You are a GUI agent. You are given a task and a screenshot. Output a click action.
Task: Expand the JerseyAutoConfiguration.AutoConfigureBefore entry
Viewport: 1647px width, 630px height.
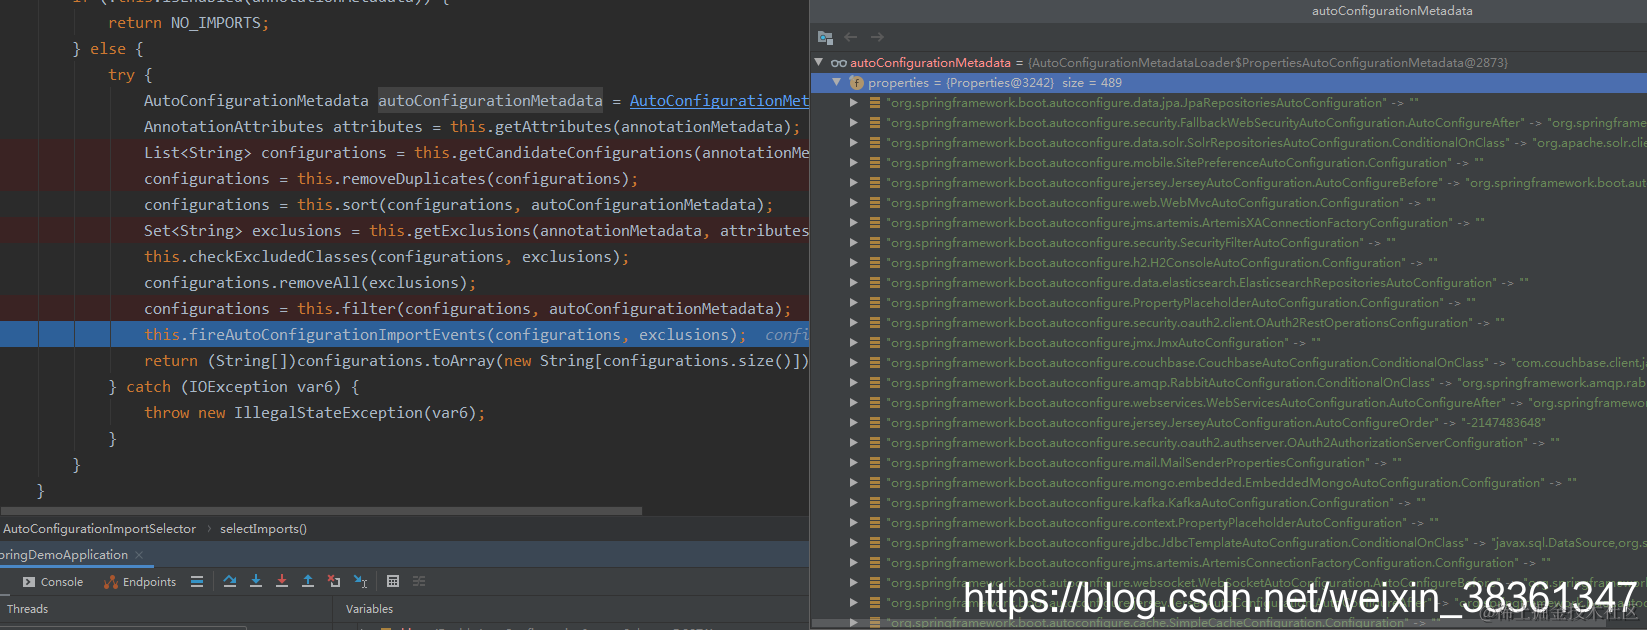tap(854, 183)
